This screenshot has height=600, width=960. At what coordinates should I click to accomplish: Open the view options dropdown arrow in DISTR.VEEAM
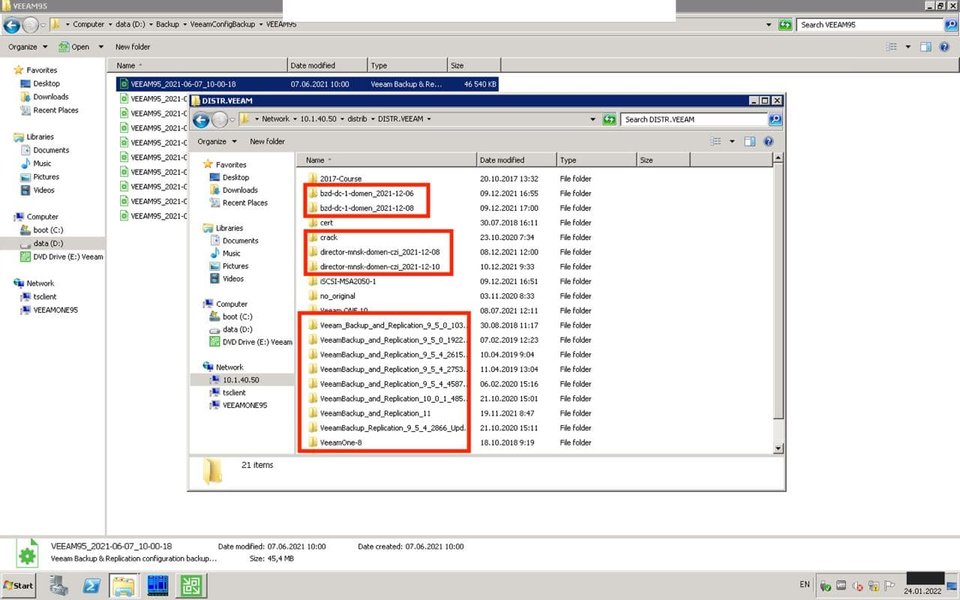point(733,141)
